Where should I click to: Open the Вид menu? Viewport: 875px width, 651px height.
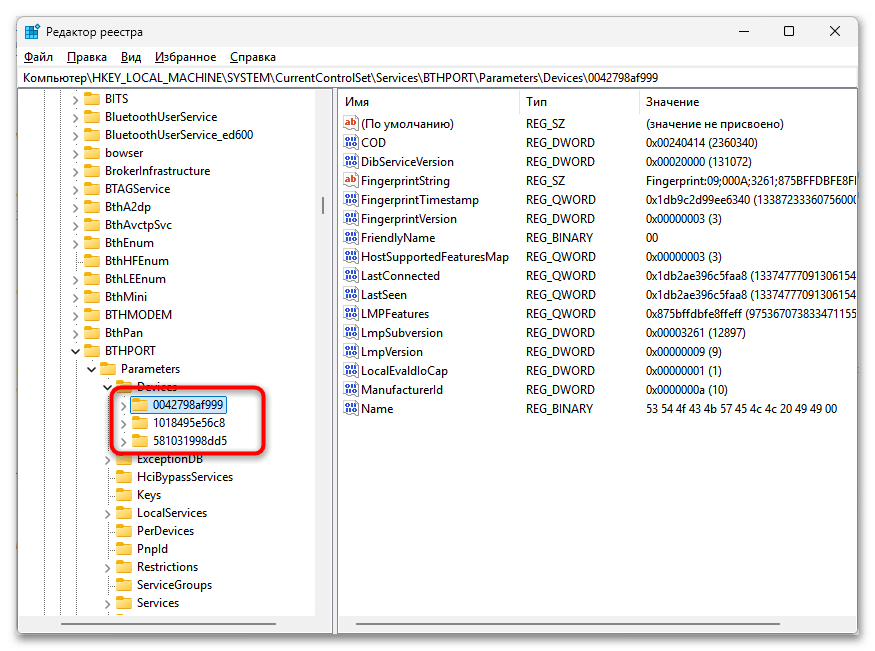click(131, 57)
